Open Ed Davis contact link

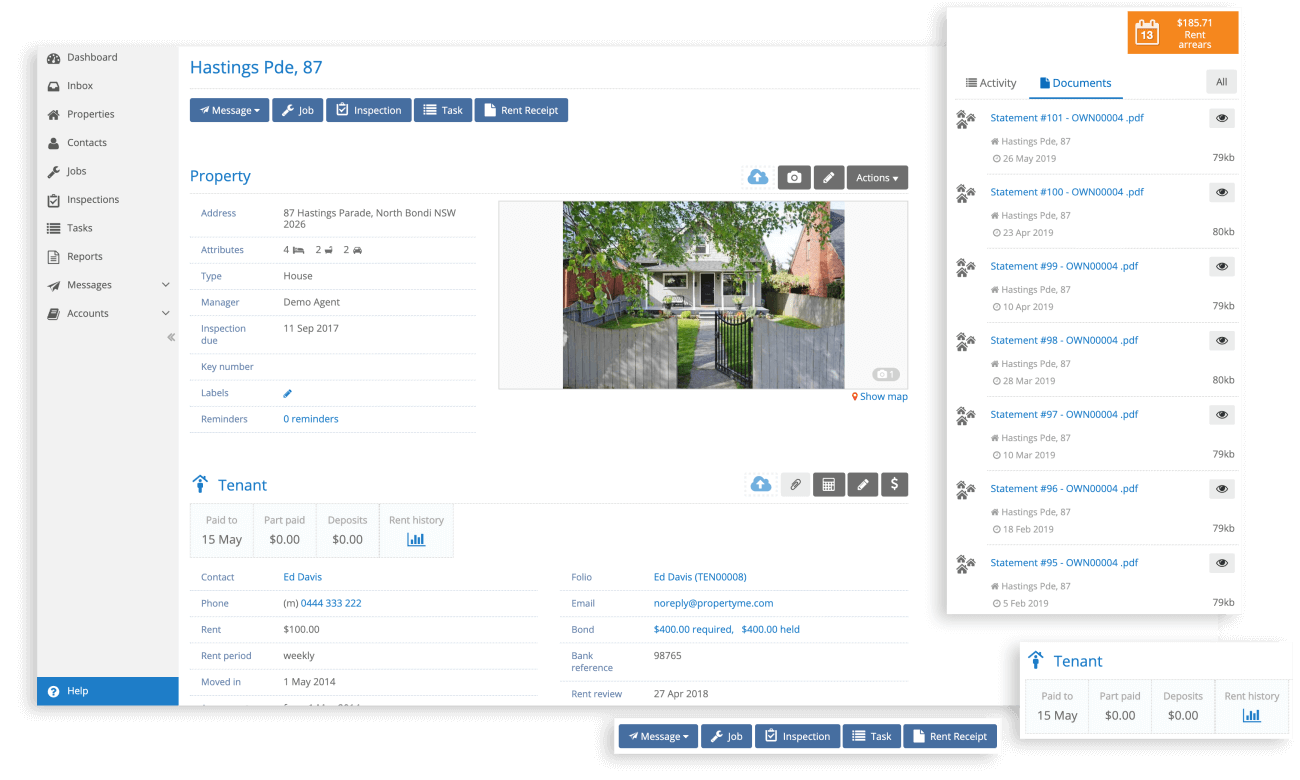303,577
